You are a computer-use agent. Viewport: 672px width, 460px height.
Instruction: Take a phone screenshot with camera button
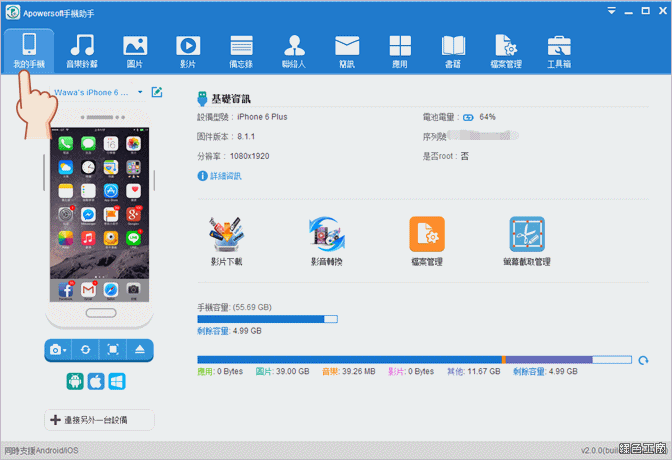coord(55,350)
